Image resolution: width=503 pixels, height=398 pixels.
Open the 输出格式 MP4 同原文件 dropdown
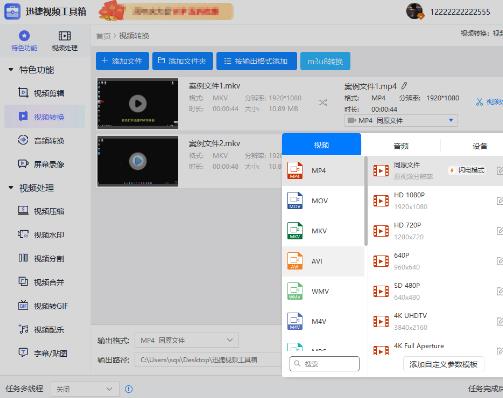click(x=187, y=340)
